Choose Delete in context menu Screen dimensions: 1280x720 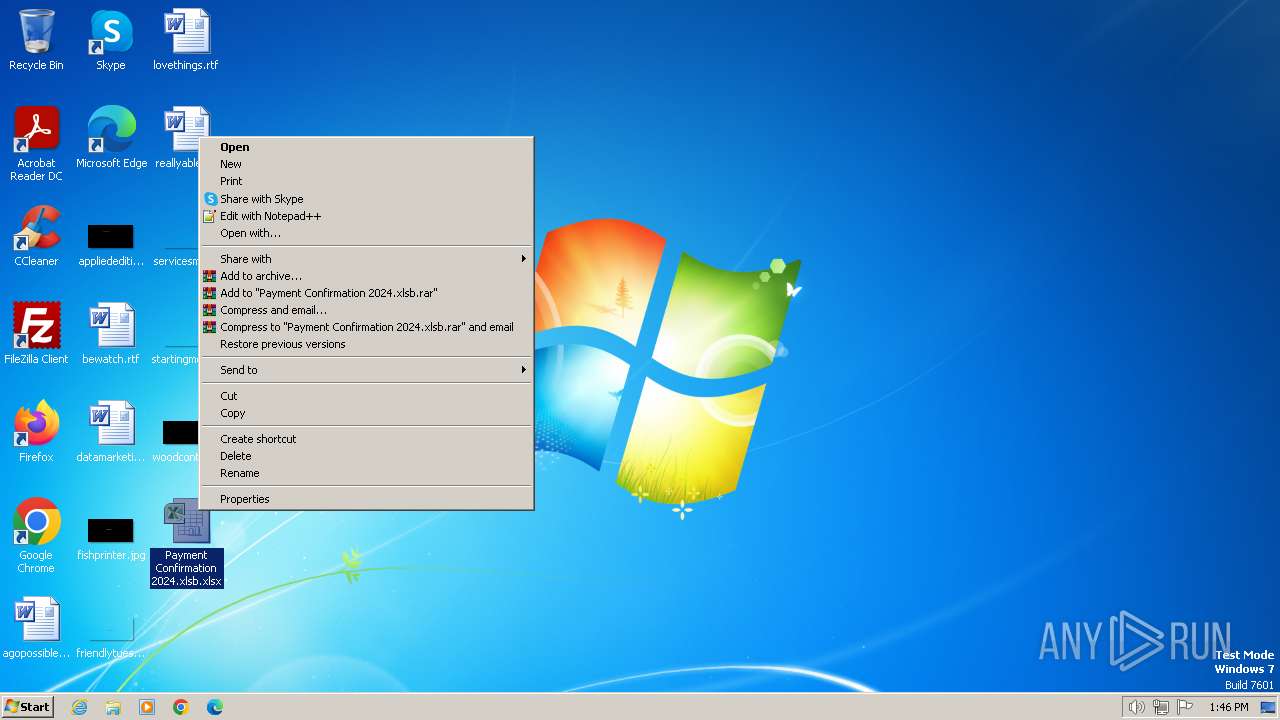tap(367, 456)
